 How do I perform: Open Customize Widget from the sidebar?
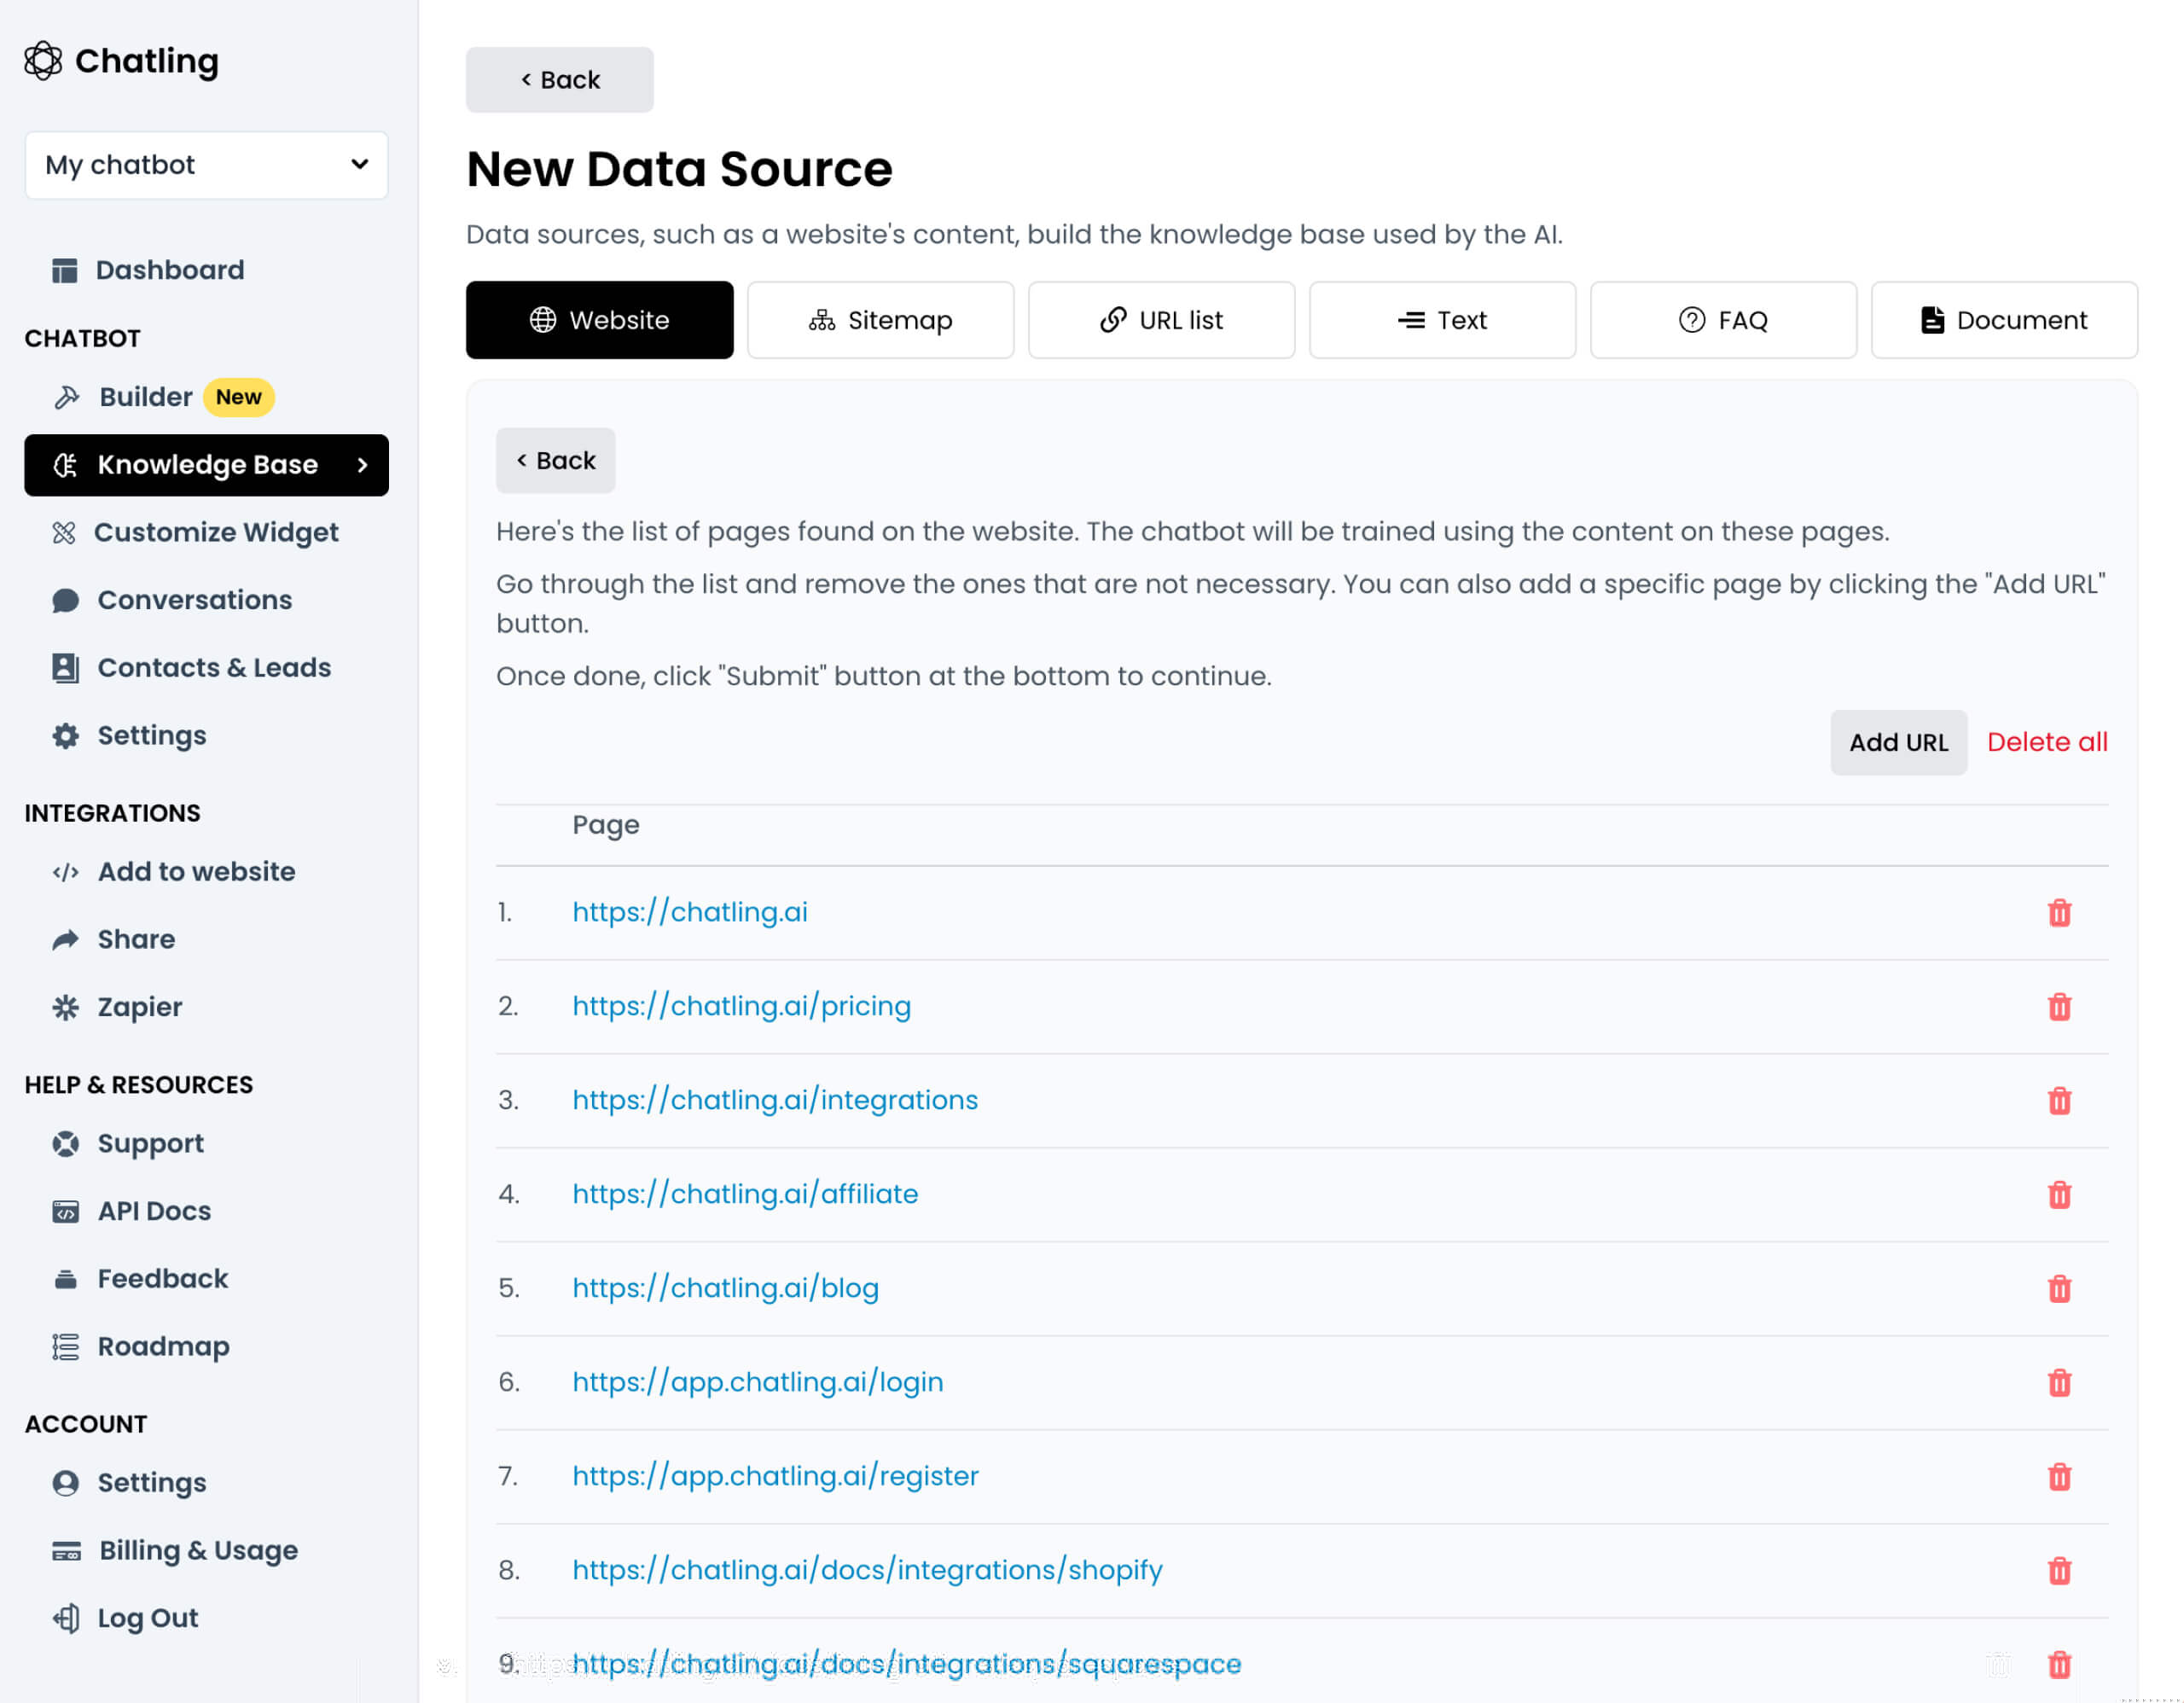click(217, 532)
